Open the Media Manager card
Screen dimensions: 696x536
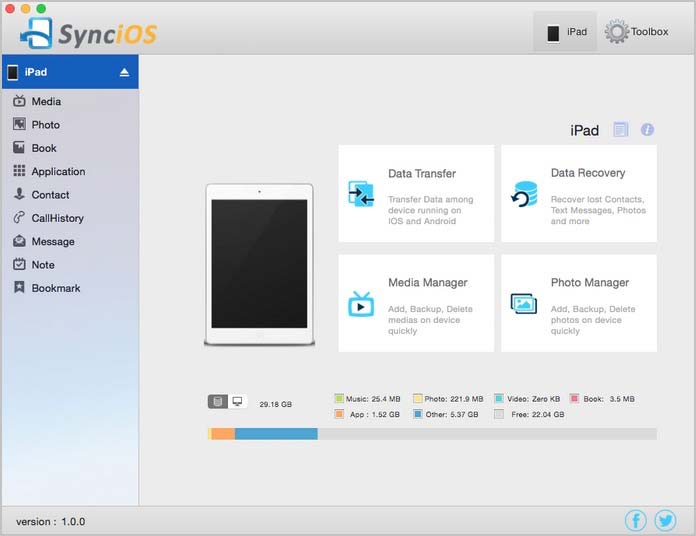[x=416, y=303]
